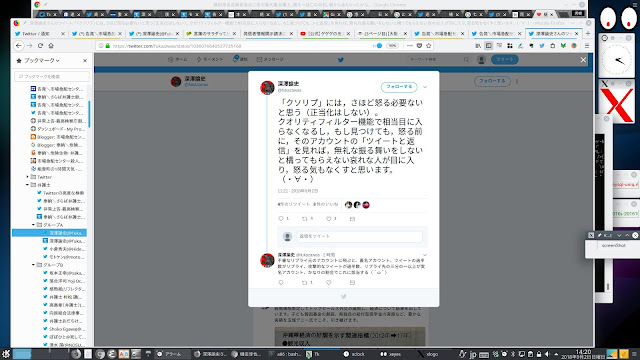
Task: Click the フォローする button in tweet popup
Action: (399, 87)
